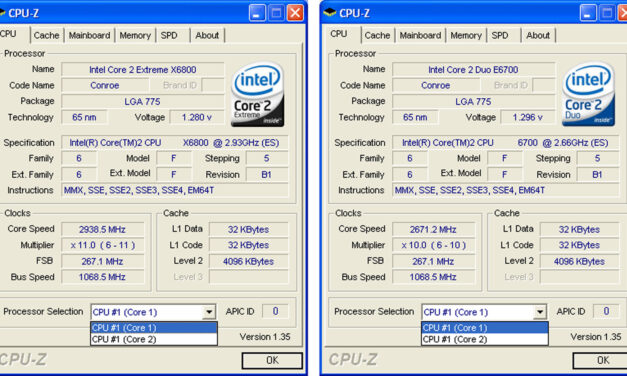Screen dimensions: 627x376
Task: Click the Intel Core 2 Duo E6700 name field
Action: 473,70
